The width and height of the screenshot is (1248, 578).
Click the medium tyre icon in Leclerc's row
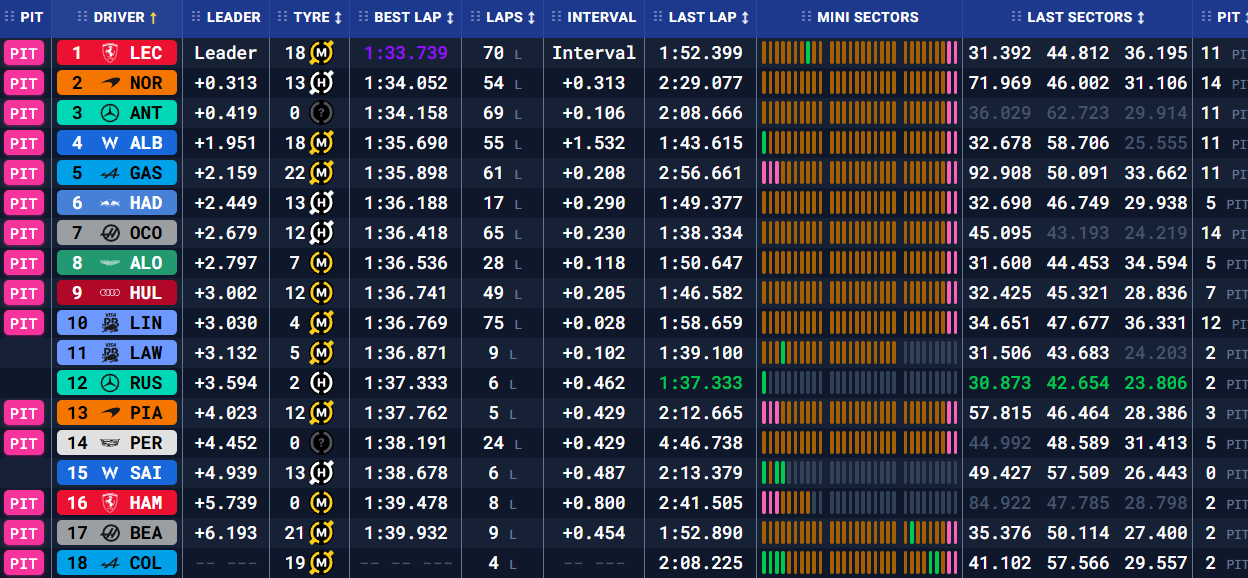(x=321, y=53)
